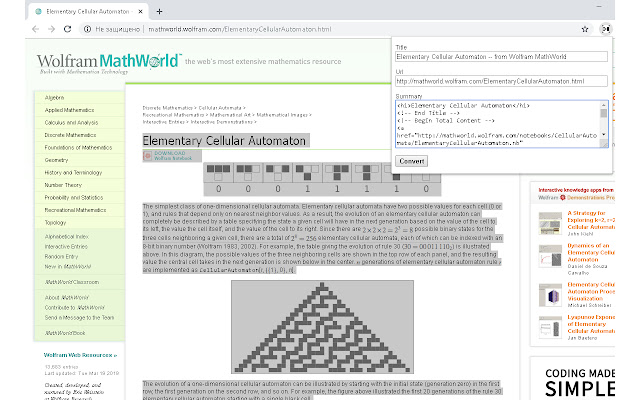Click the notebook download icon
This screenshot has height=400, width=640.
147,156
